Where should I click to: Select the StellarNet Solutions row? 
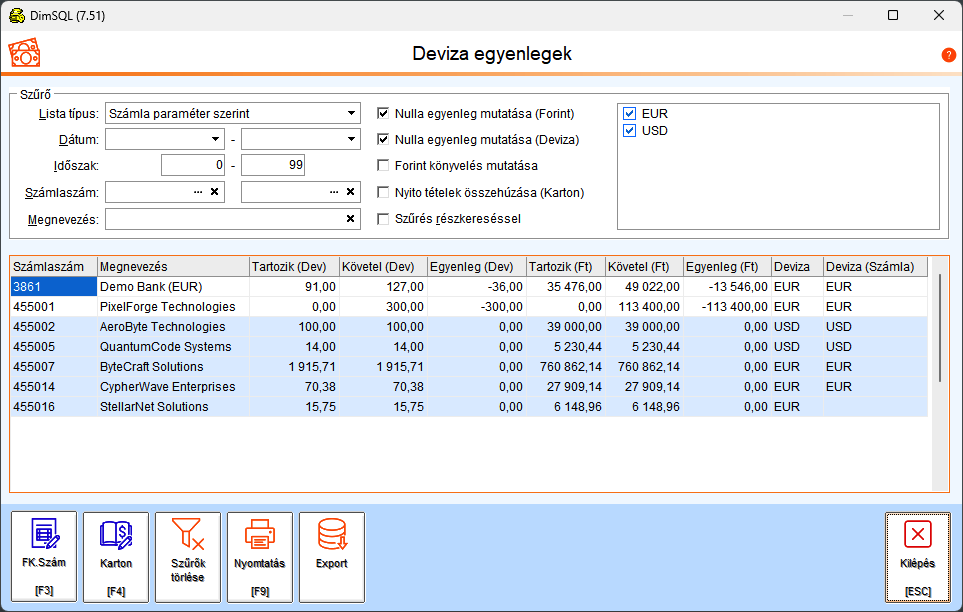(469, 406)
